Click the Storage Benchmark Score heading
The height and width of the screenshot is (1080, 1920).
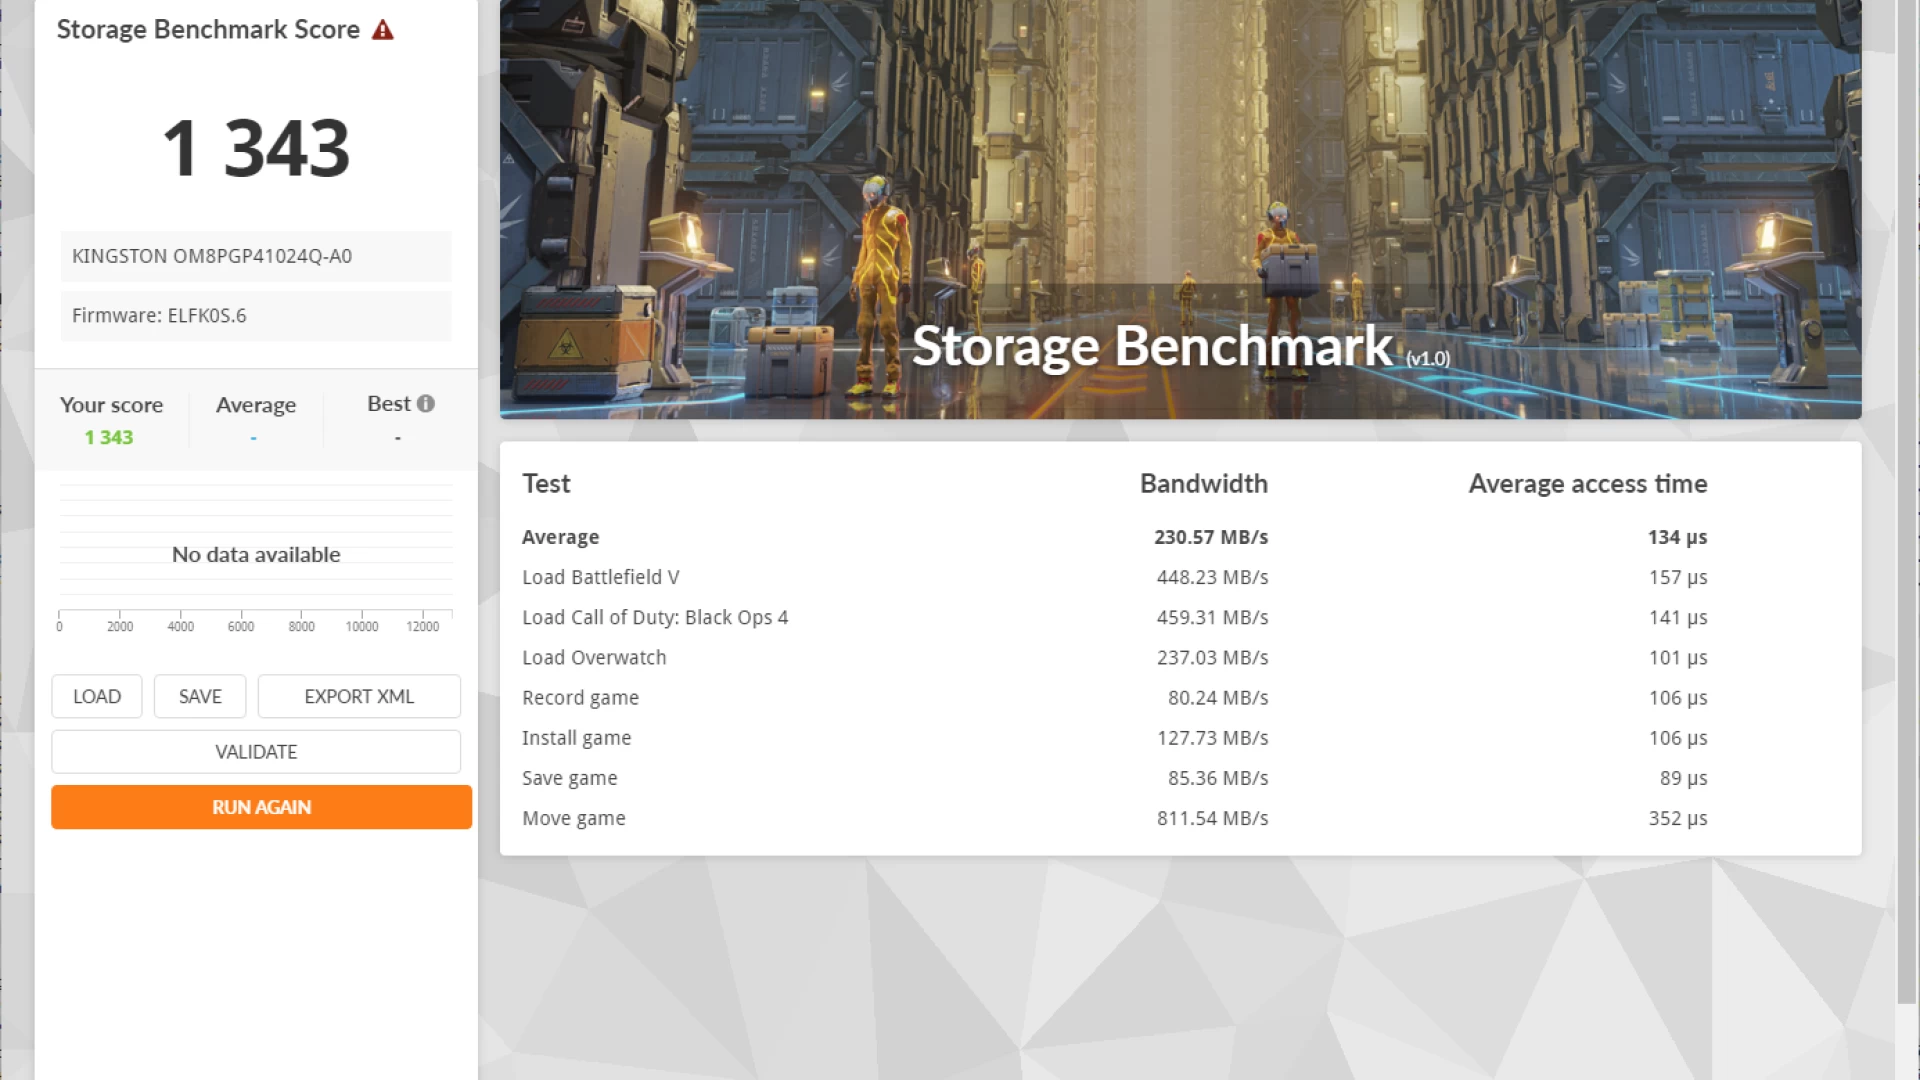coord(208,30)
